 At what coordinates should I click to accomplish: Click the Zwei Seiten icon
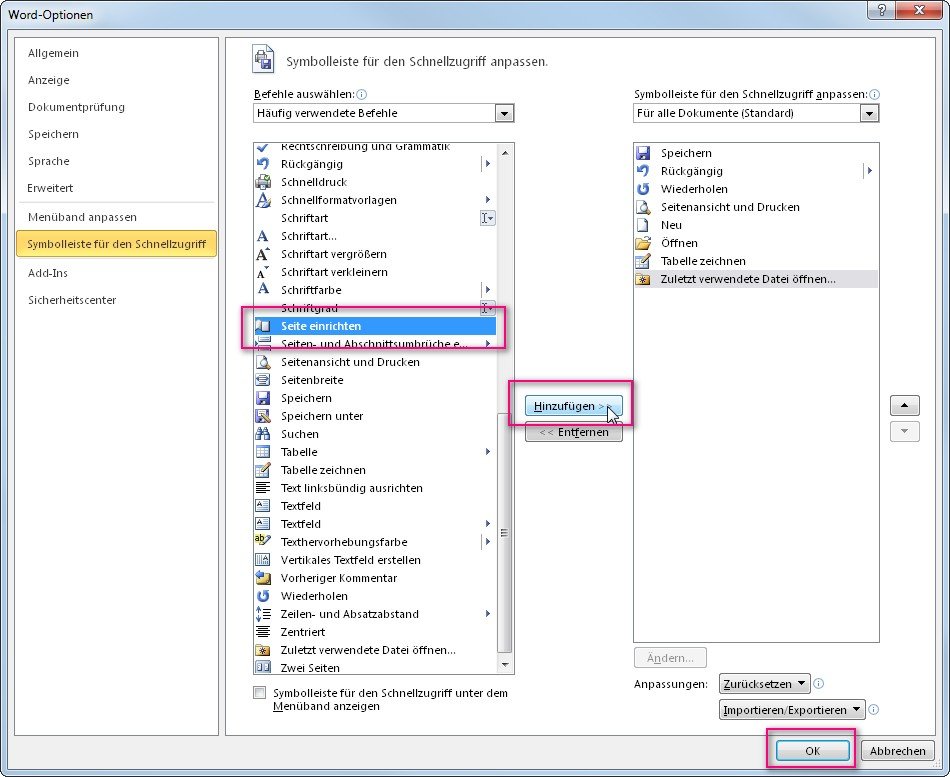point(263,668)
